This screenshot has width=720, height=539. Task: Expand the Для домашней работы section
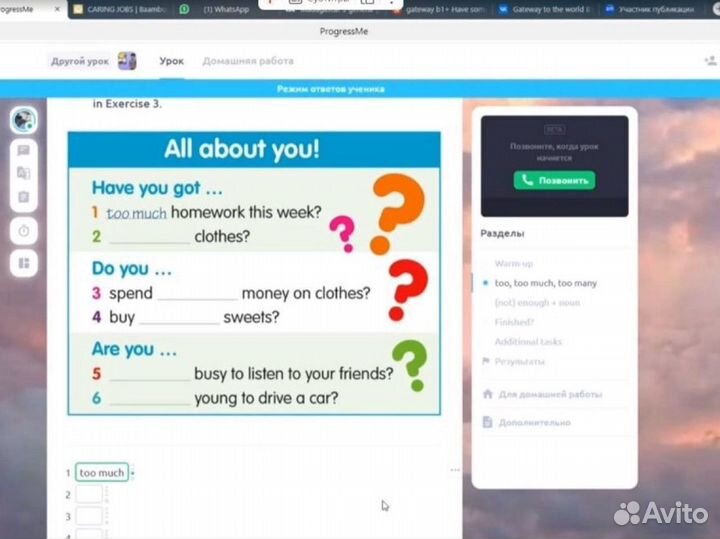point(548,395)
